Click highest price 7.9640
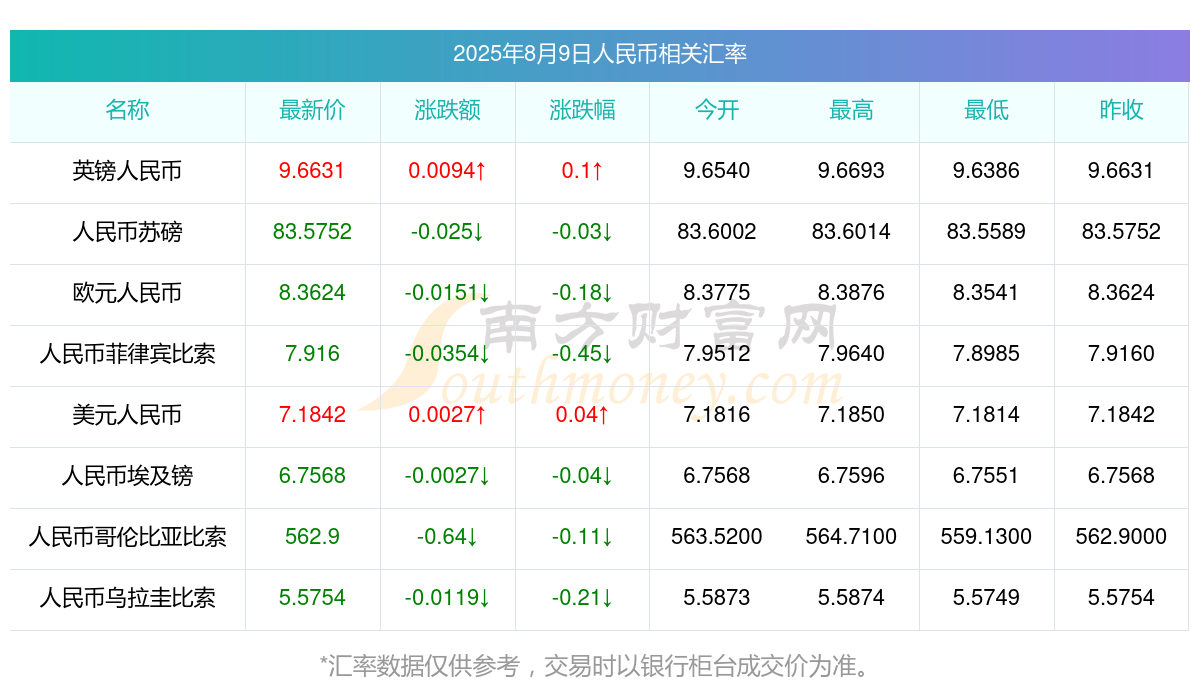Screen dimensions: 1200x698 coord(851,354)
